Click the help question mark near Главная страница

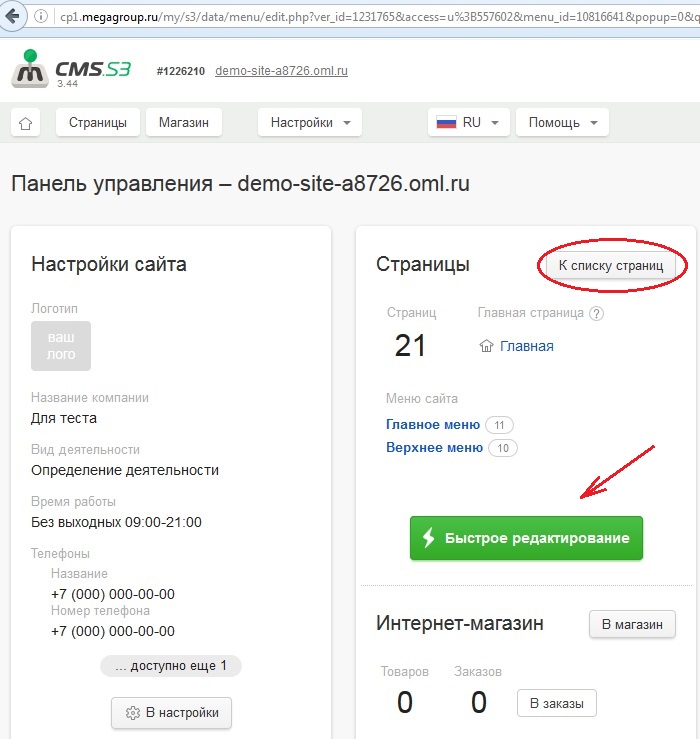click(596, 313)
